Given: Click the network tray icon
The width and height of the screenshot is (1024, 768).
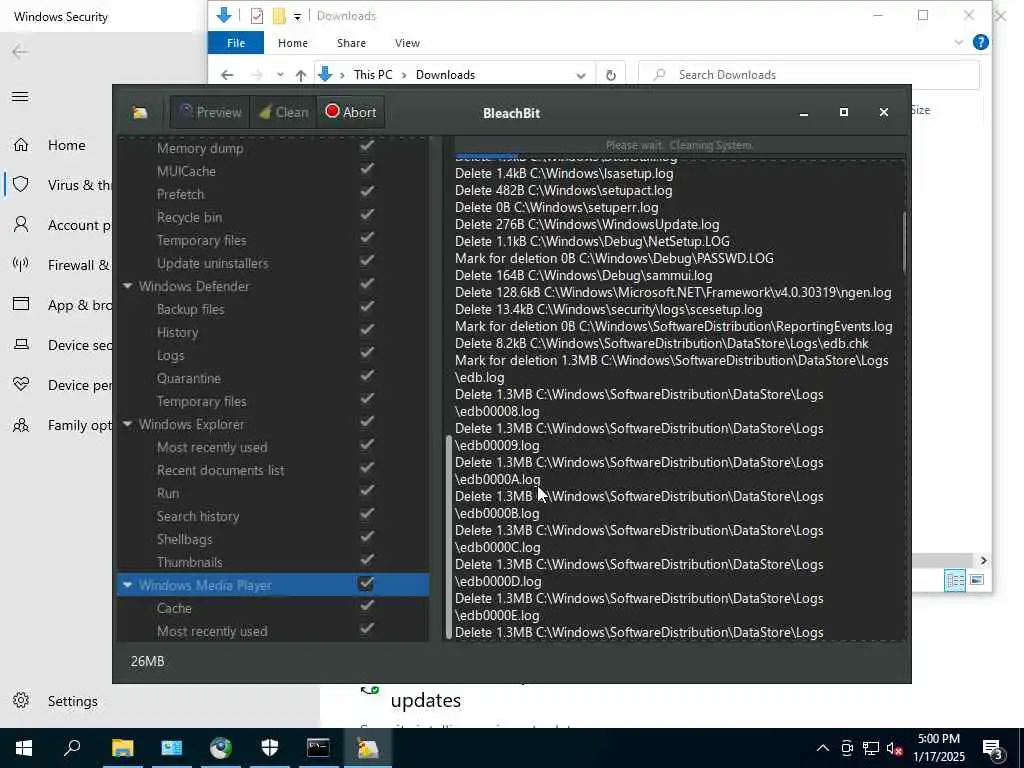Looking at the screenshot, I should [x=871, y=748].
